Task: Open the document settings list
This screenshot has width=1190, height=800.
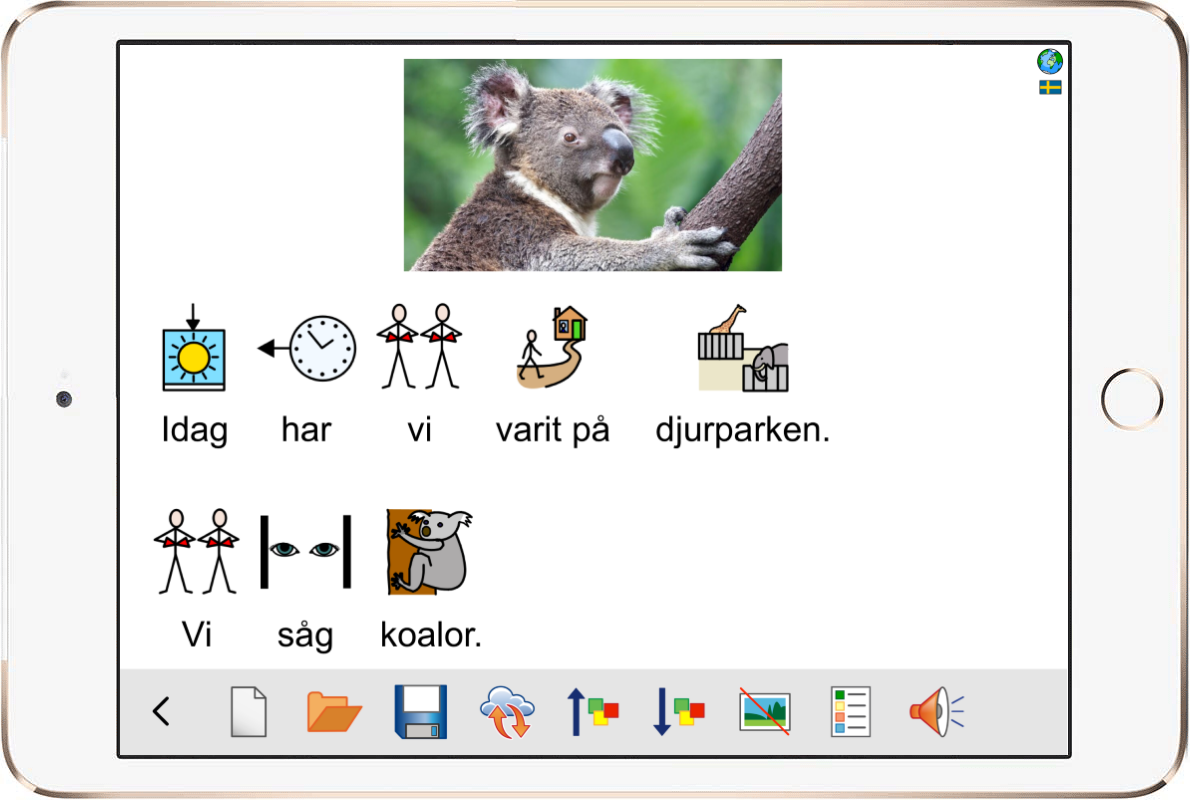Action: tap(850, 711)
